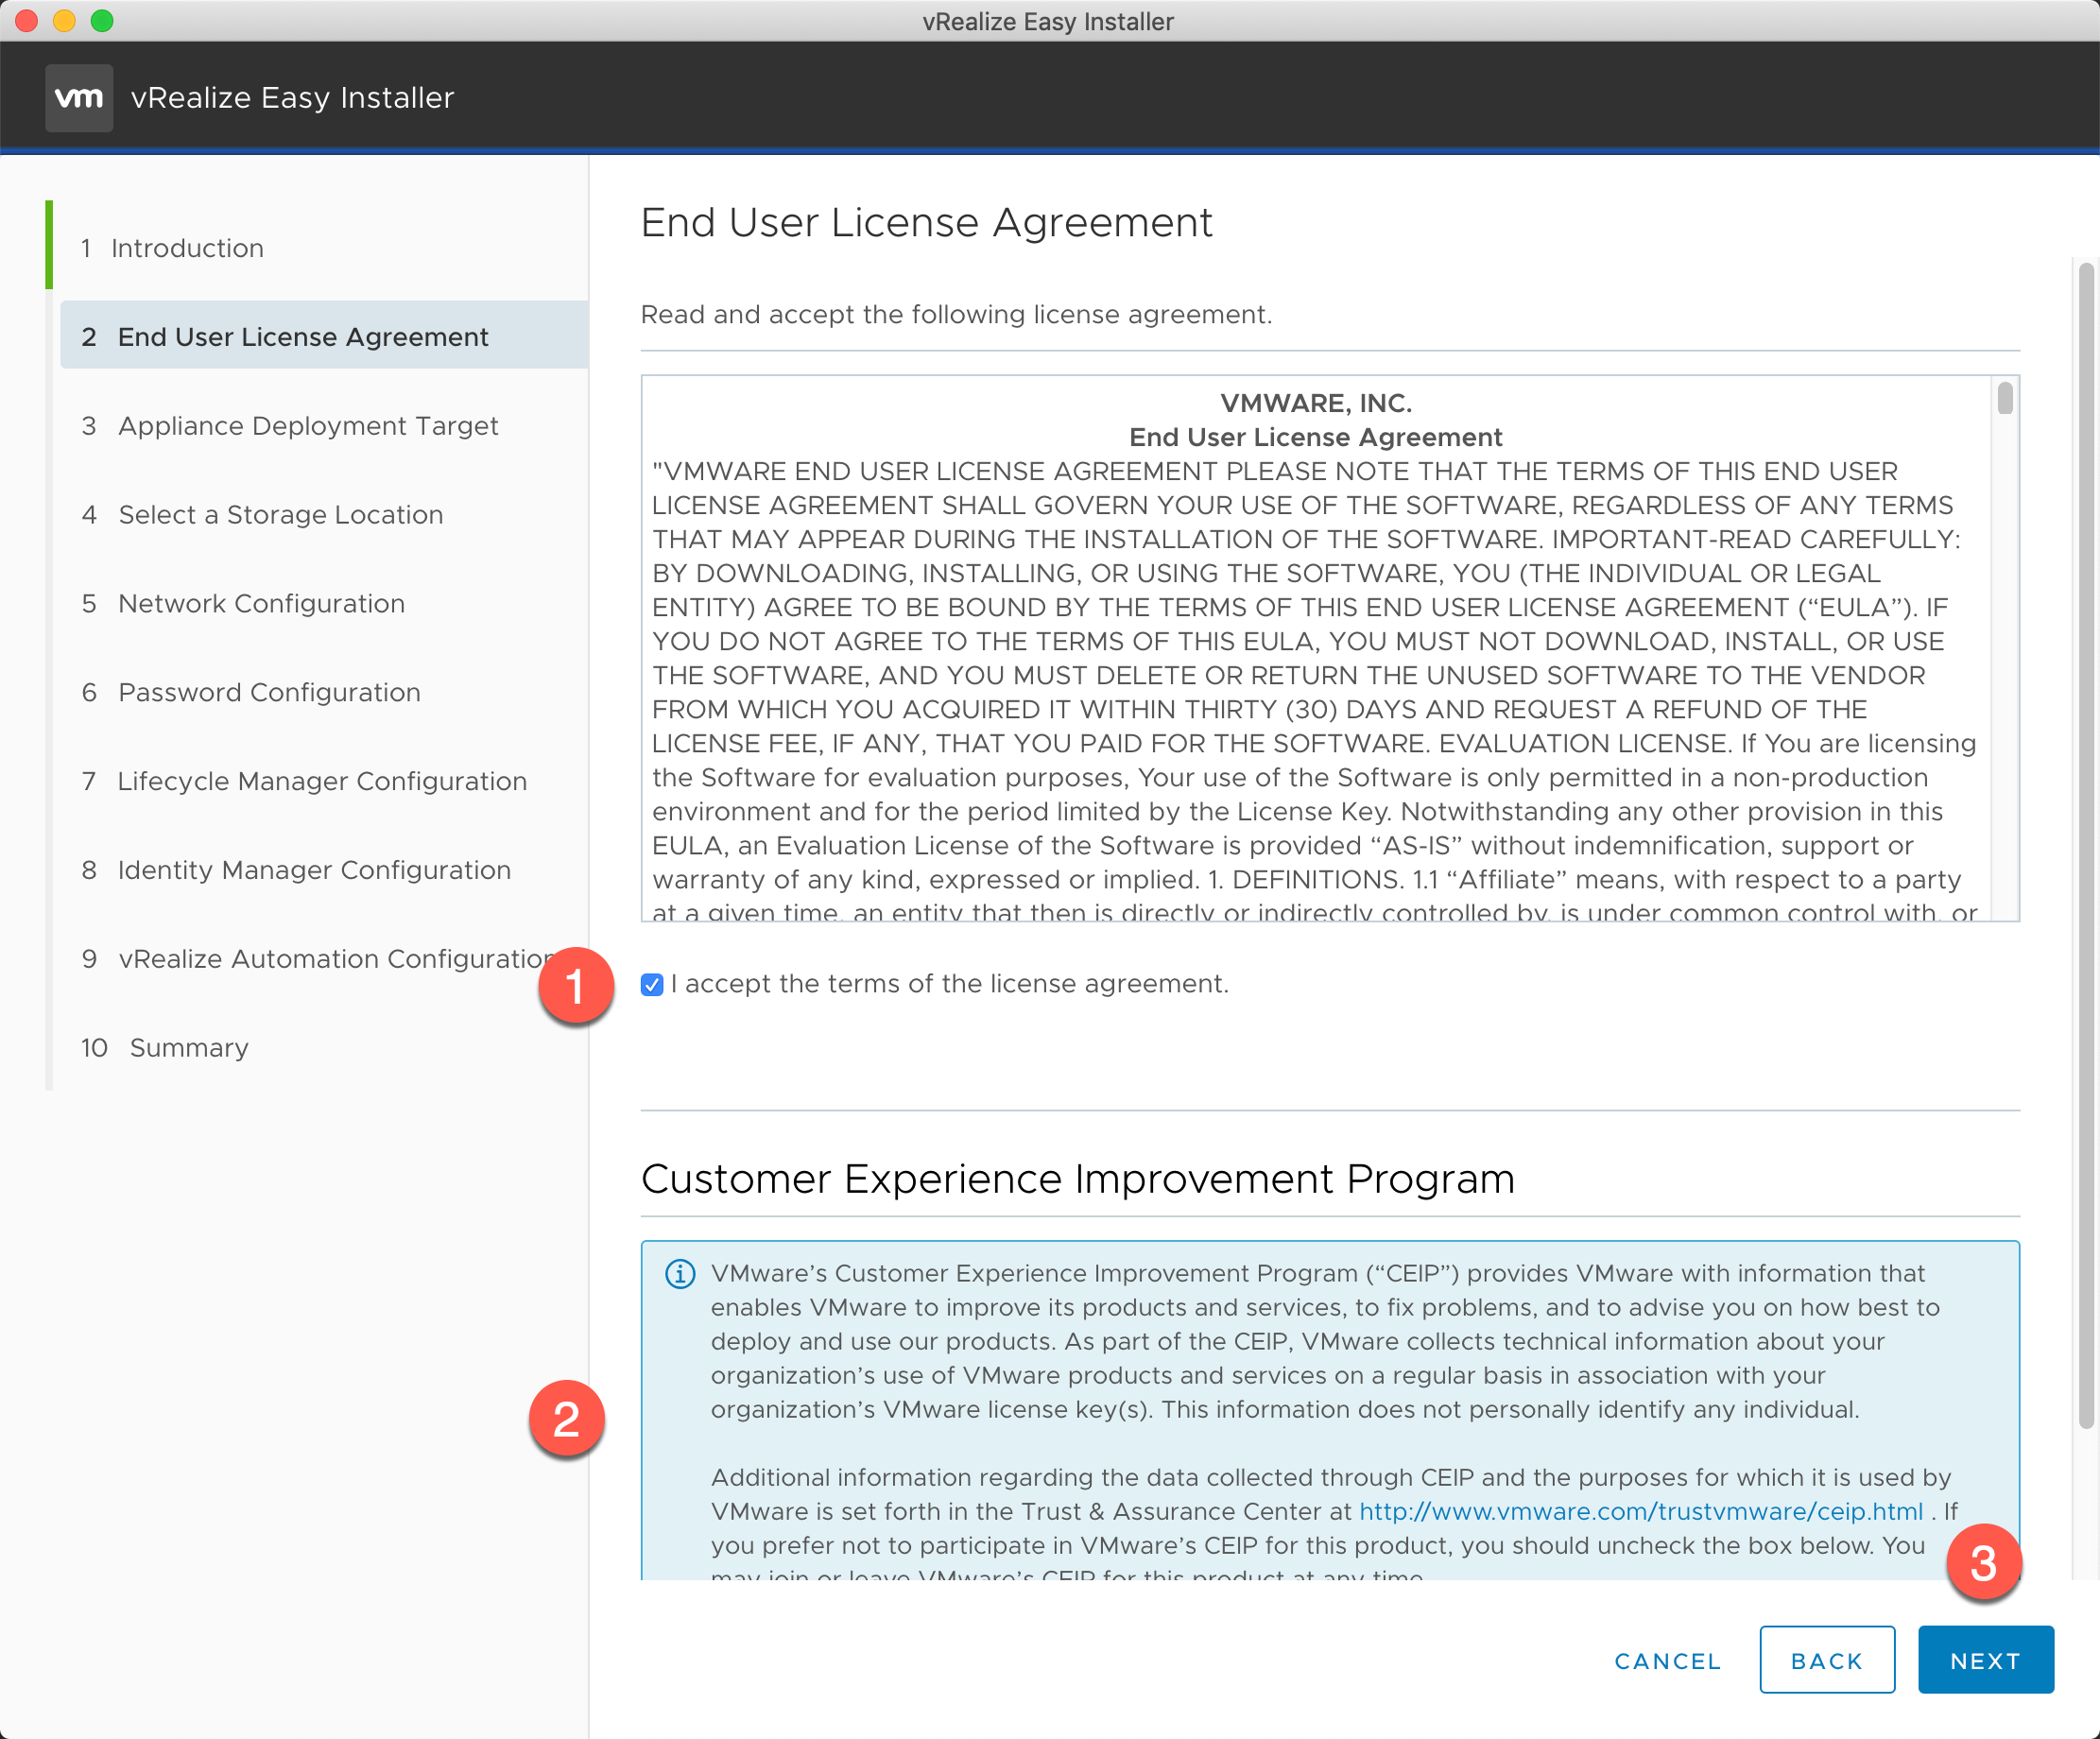2100x1739 pixels.
Task: Click the vRealize Easy Installer header title
Action: click(x=292, y=98)
